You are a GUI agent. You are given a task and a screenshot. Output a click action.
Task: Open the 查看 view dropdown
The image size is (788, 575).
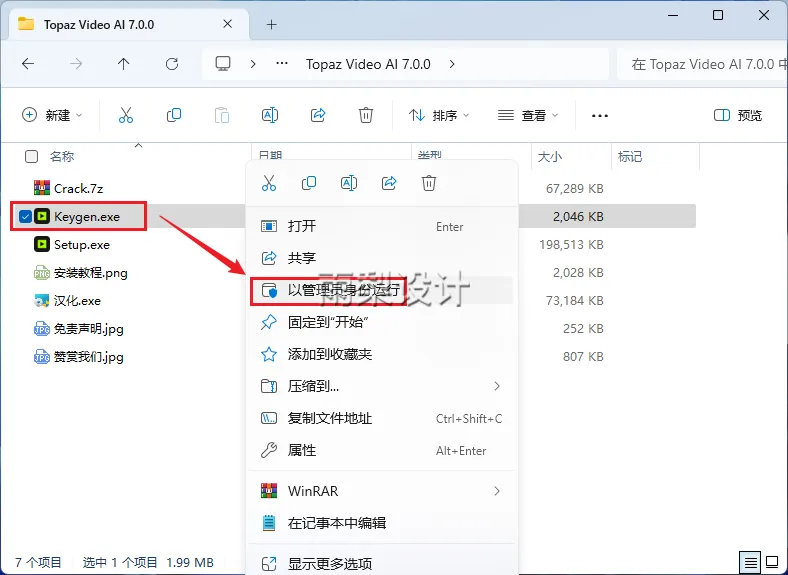pos(528,116)
